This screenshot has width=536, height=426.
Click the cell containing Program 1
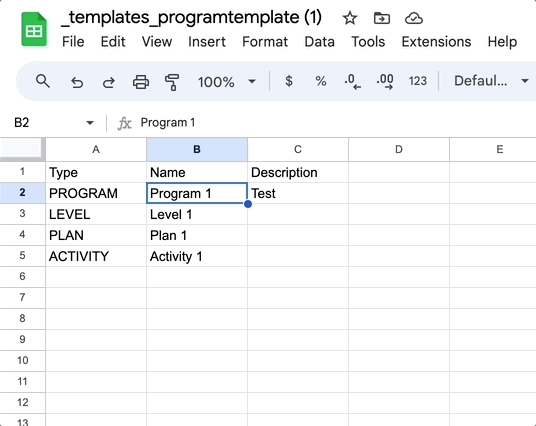197,193
